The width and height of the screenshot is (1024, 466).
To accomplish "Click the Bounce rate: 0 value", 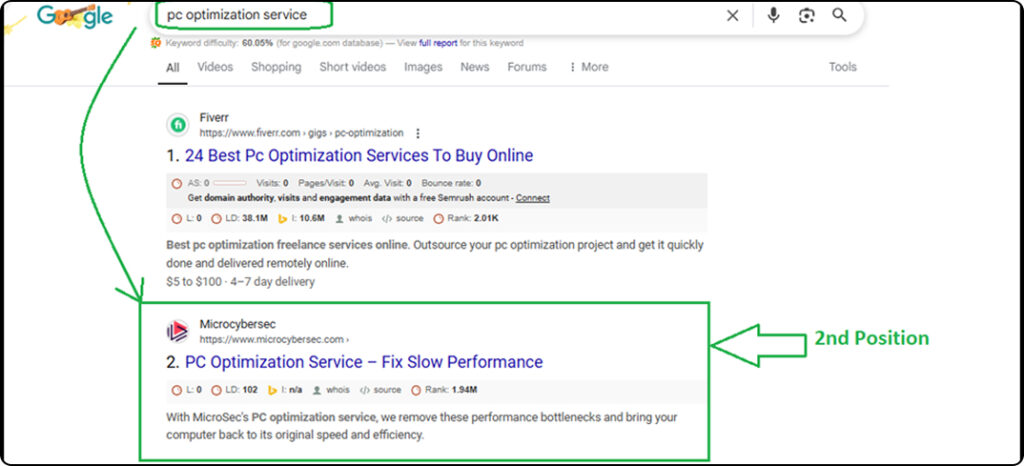I will tap(451, 183).
